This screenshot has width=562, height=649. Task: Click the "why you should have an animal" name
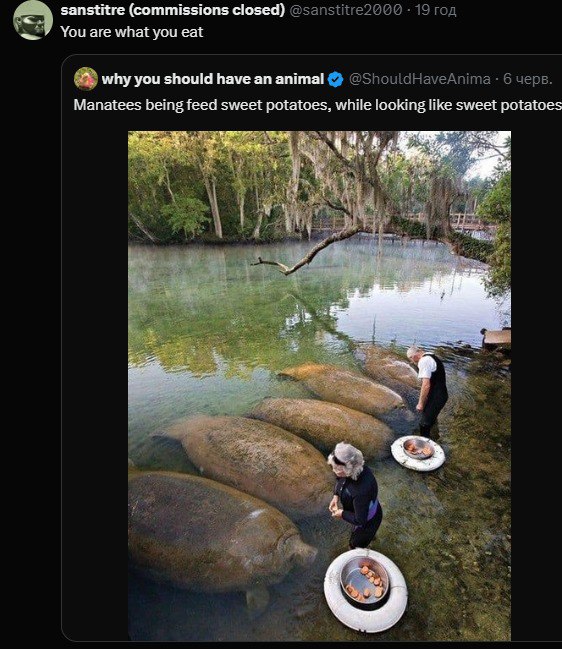point(212,79)
